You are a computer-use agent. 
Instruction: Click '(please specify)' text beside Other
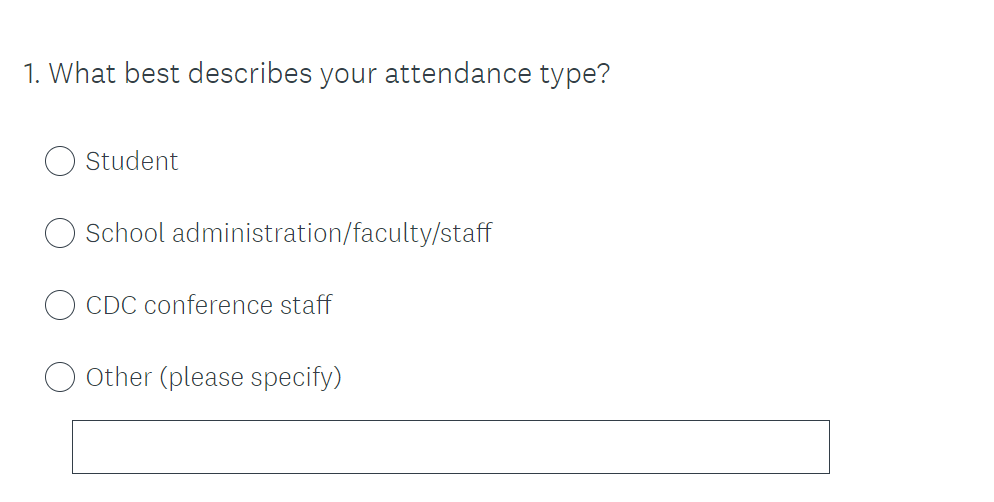[250, 377]
